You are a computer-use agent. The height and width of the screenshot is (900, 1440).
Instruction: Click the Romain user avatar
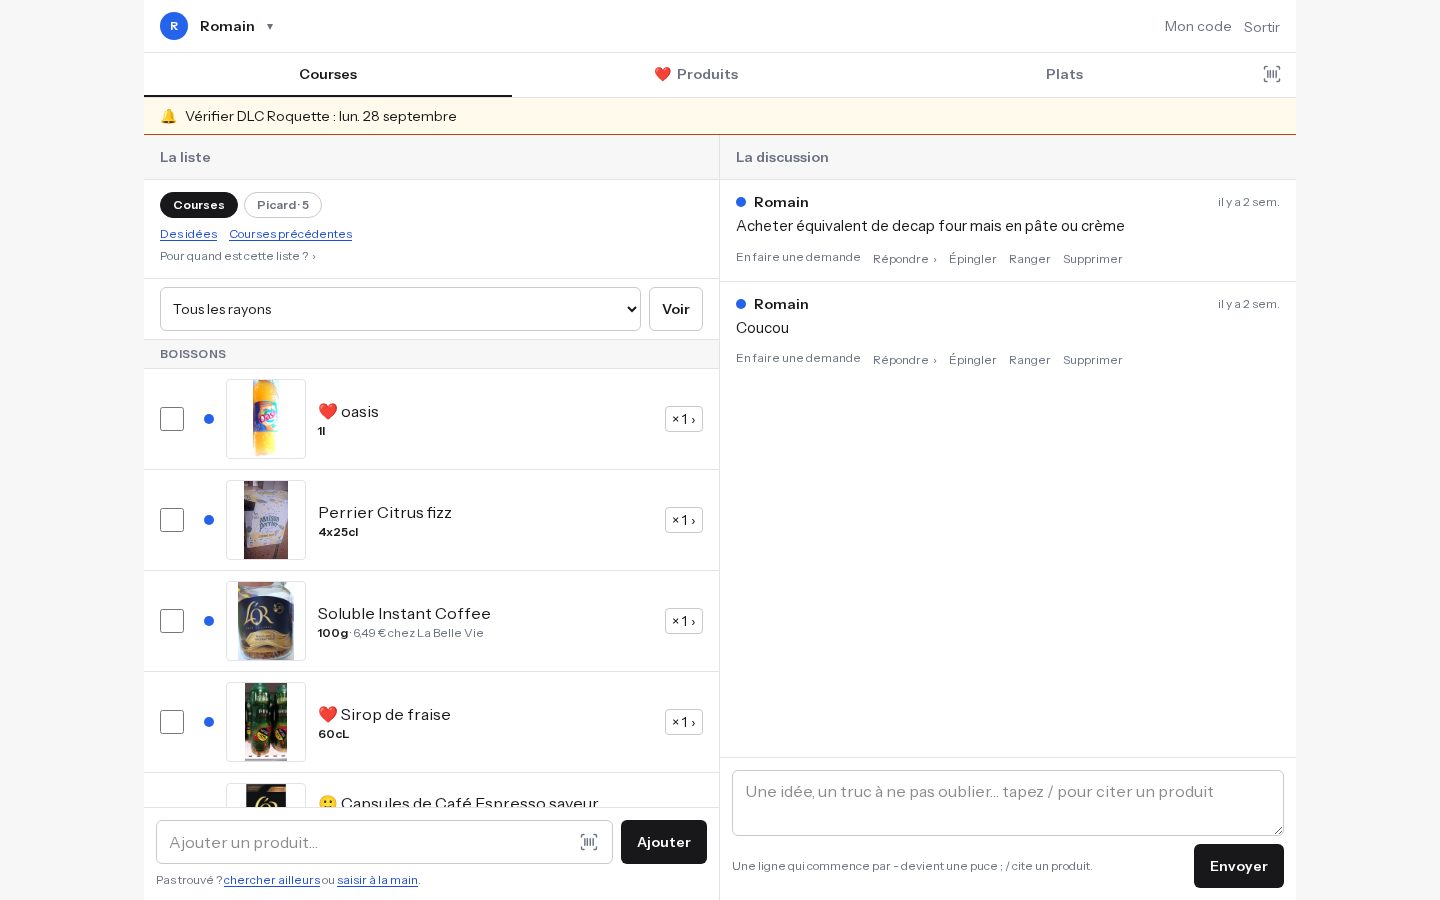click(174, 26)
